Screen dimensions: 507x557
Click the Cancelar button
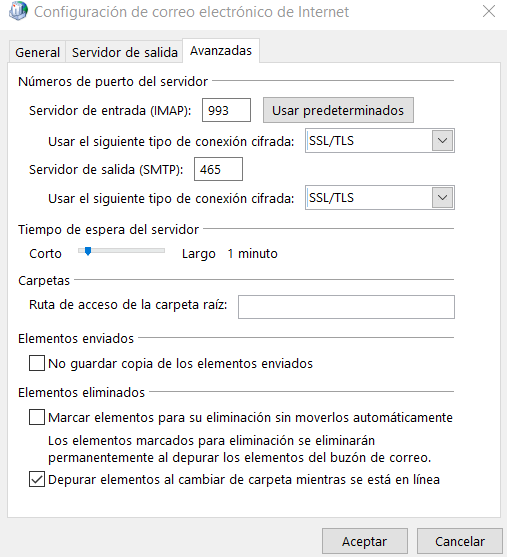point(460,541)
